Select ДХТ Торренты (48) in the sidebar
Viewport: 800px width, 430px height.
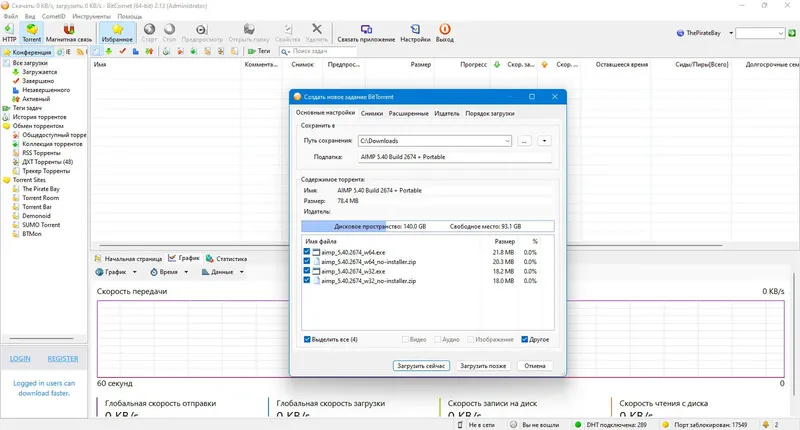[47, 162]
